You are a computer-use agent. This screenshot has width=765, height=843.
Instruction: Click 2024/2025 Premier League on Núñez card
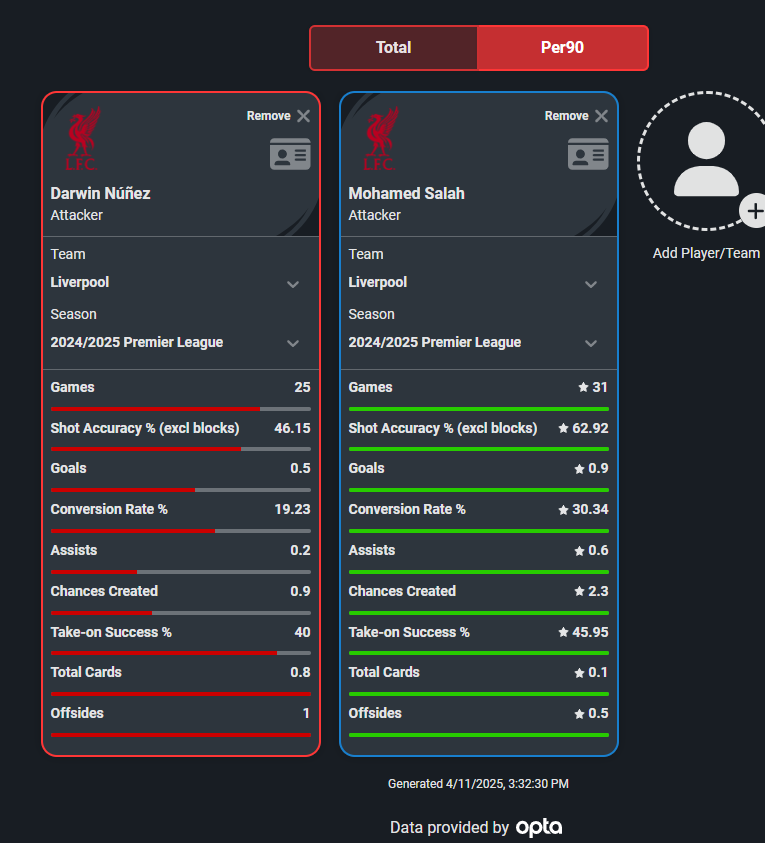click(137, 342)
